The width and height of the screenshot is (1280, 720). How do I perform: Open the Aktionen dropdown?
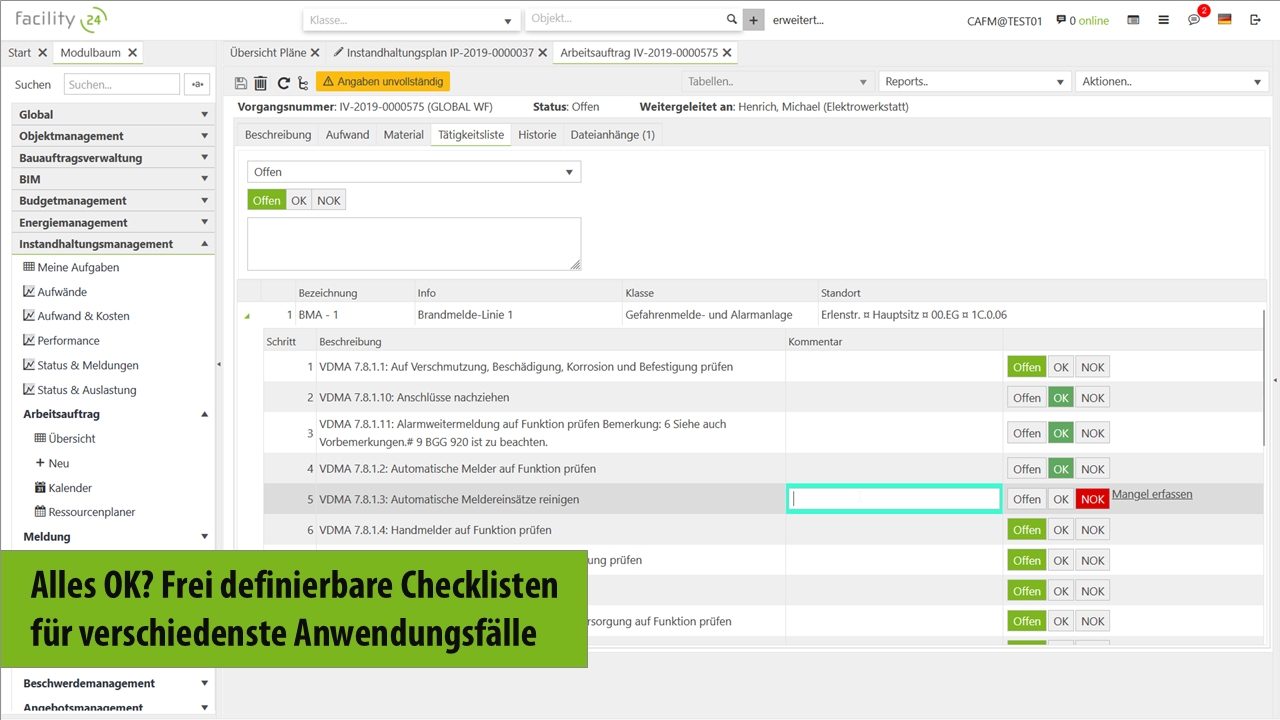coord(1172,82)
